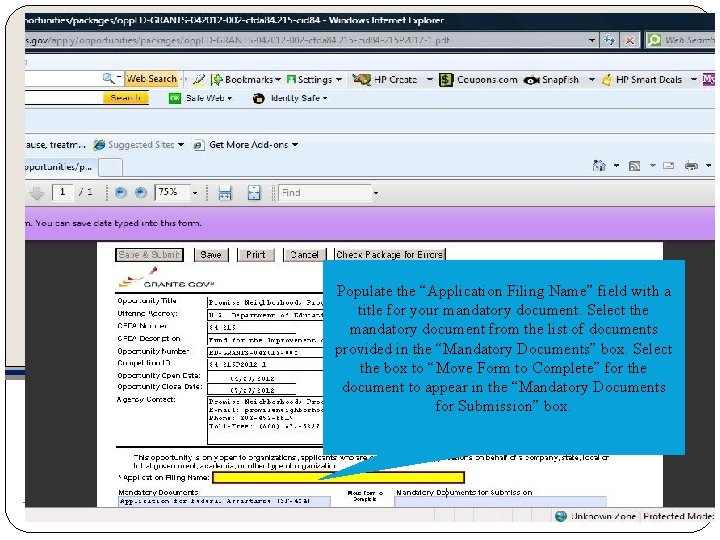Click inside the PDF Find box
Viewport: 720px width, 540px height.
[x=325, y=193]
